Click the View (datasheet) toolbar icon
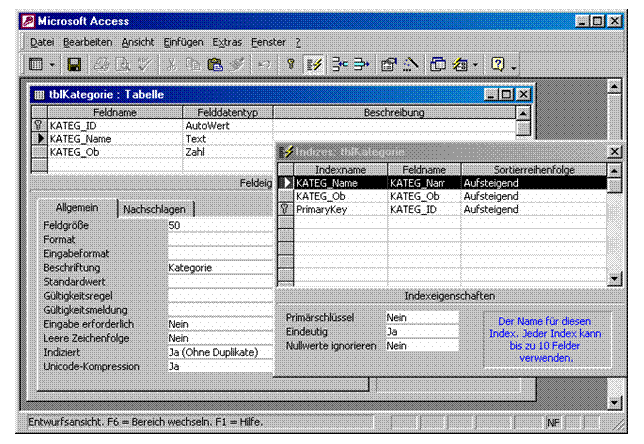The image size is (644, 444). tap(36, 64)
